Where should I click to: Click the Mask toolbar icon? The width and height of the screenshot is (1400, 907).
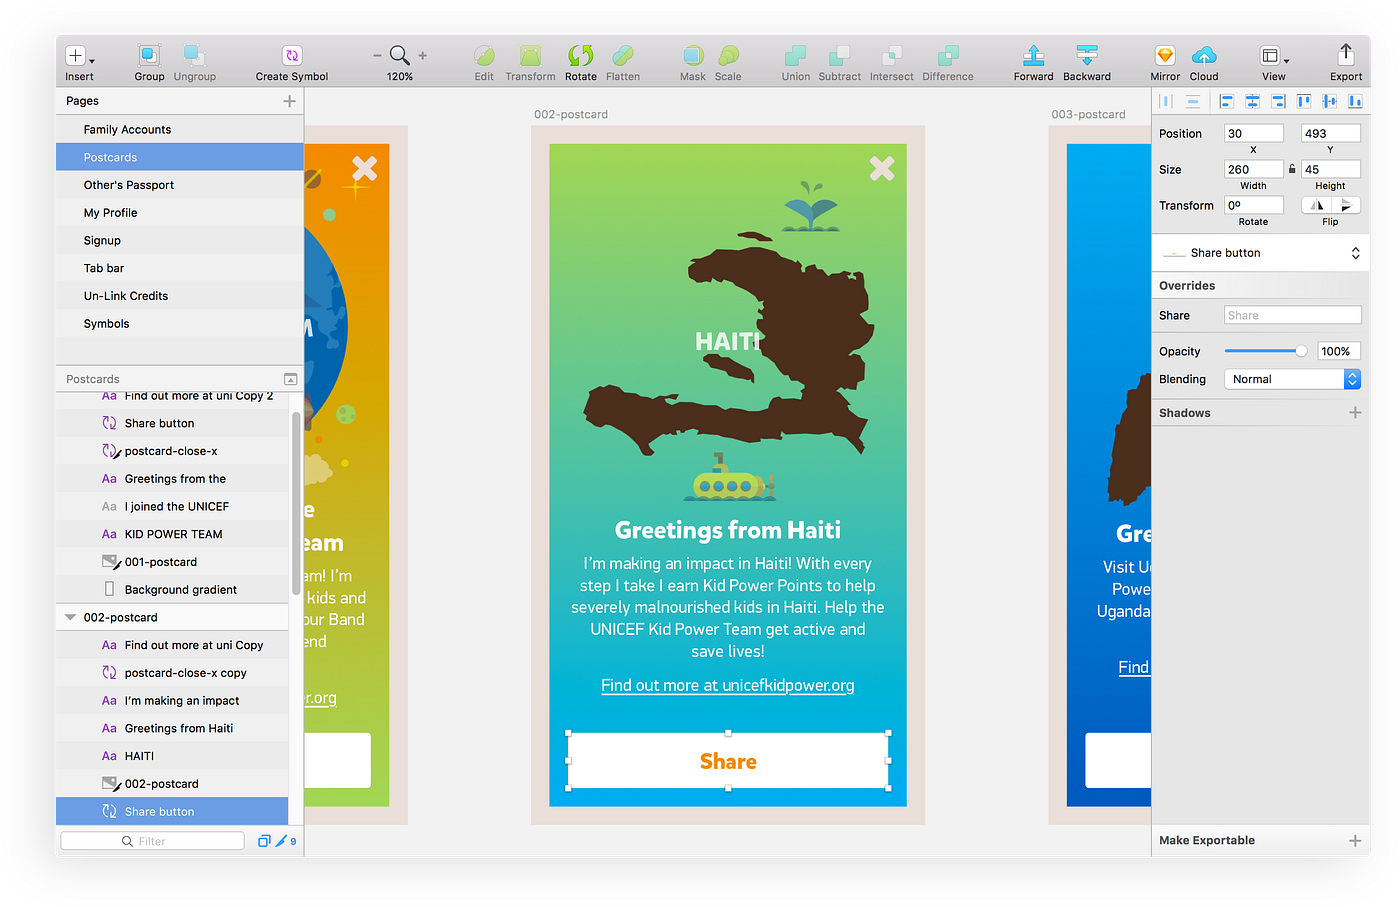(692, 55)
